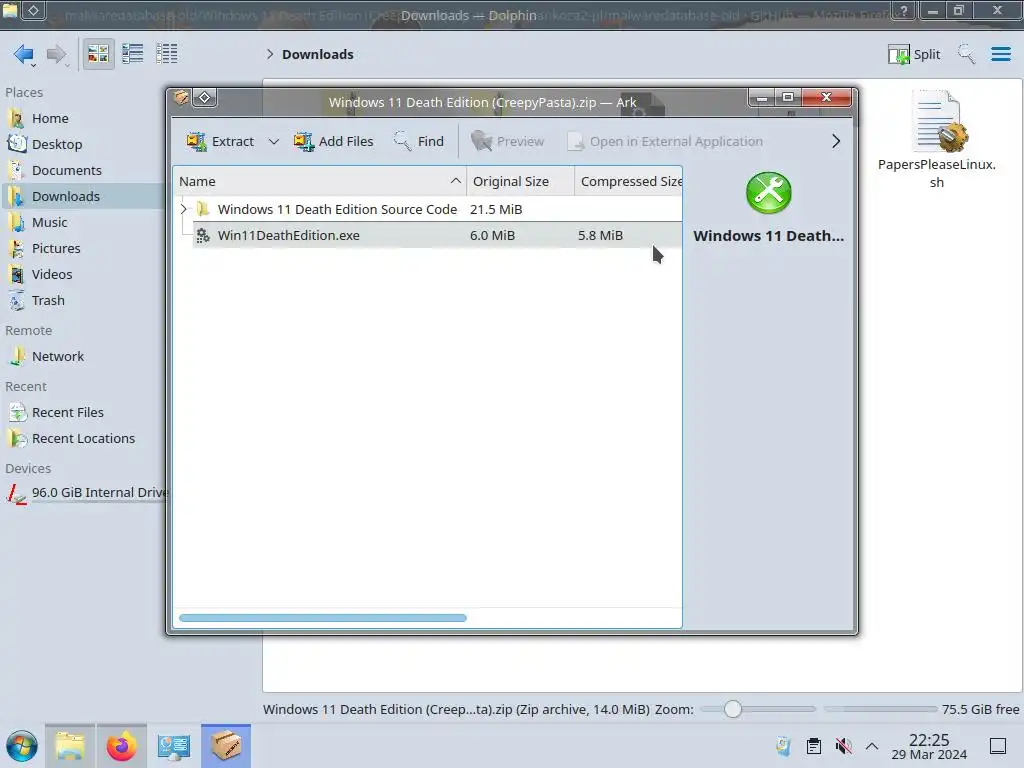Click Downloads breadcrumb in location bar
This screenshot has height=768, width=1024.
click(318, 54)
